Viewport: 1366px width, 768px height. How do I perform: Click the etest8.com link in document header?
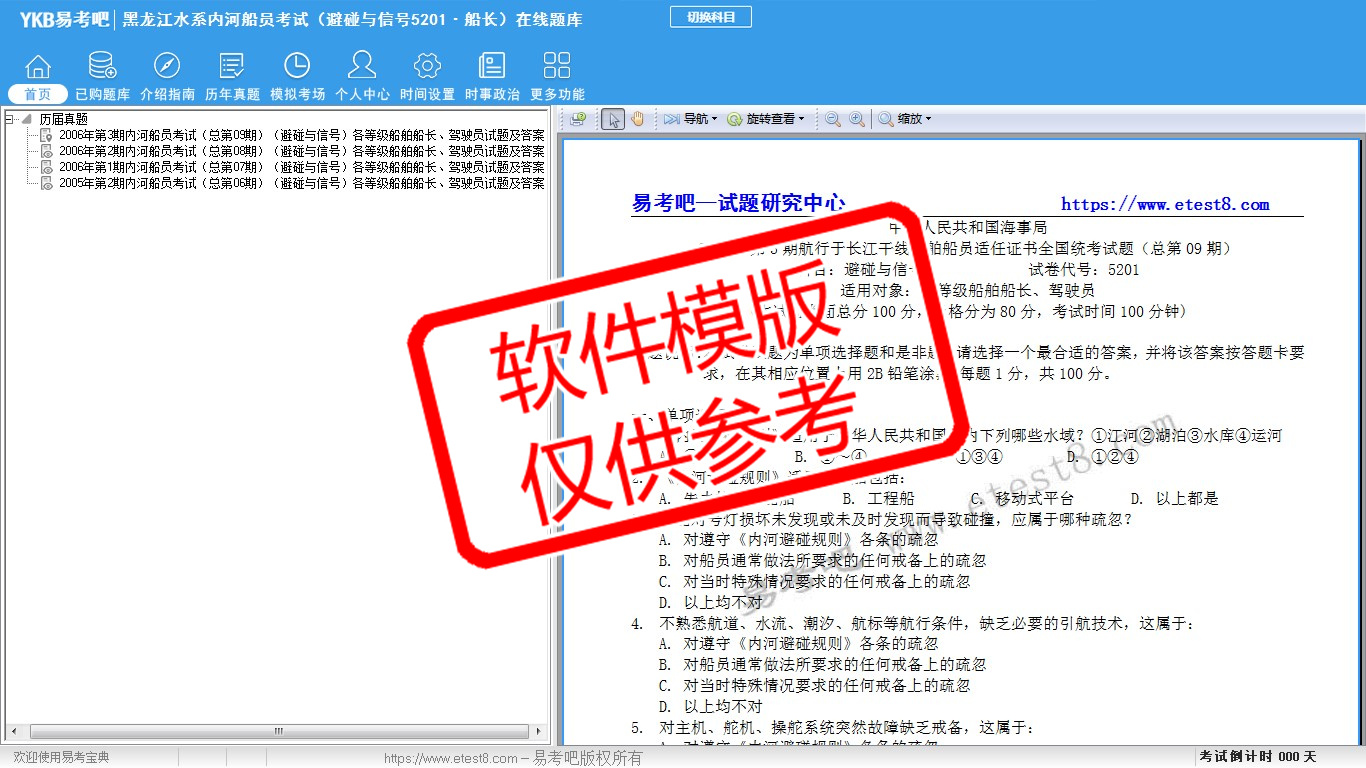coord(1165,205)
